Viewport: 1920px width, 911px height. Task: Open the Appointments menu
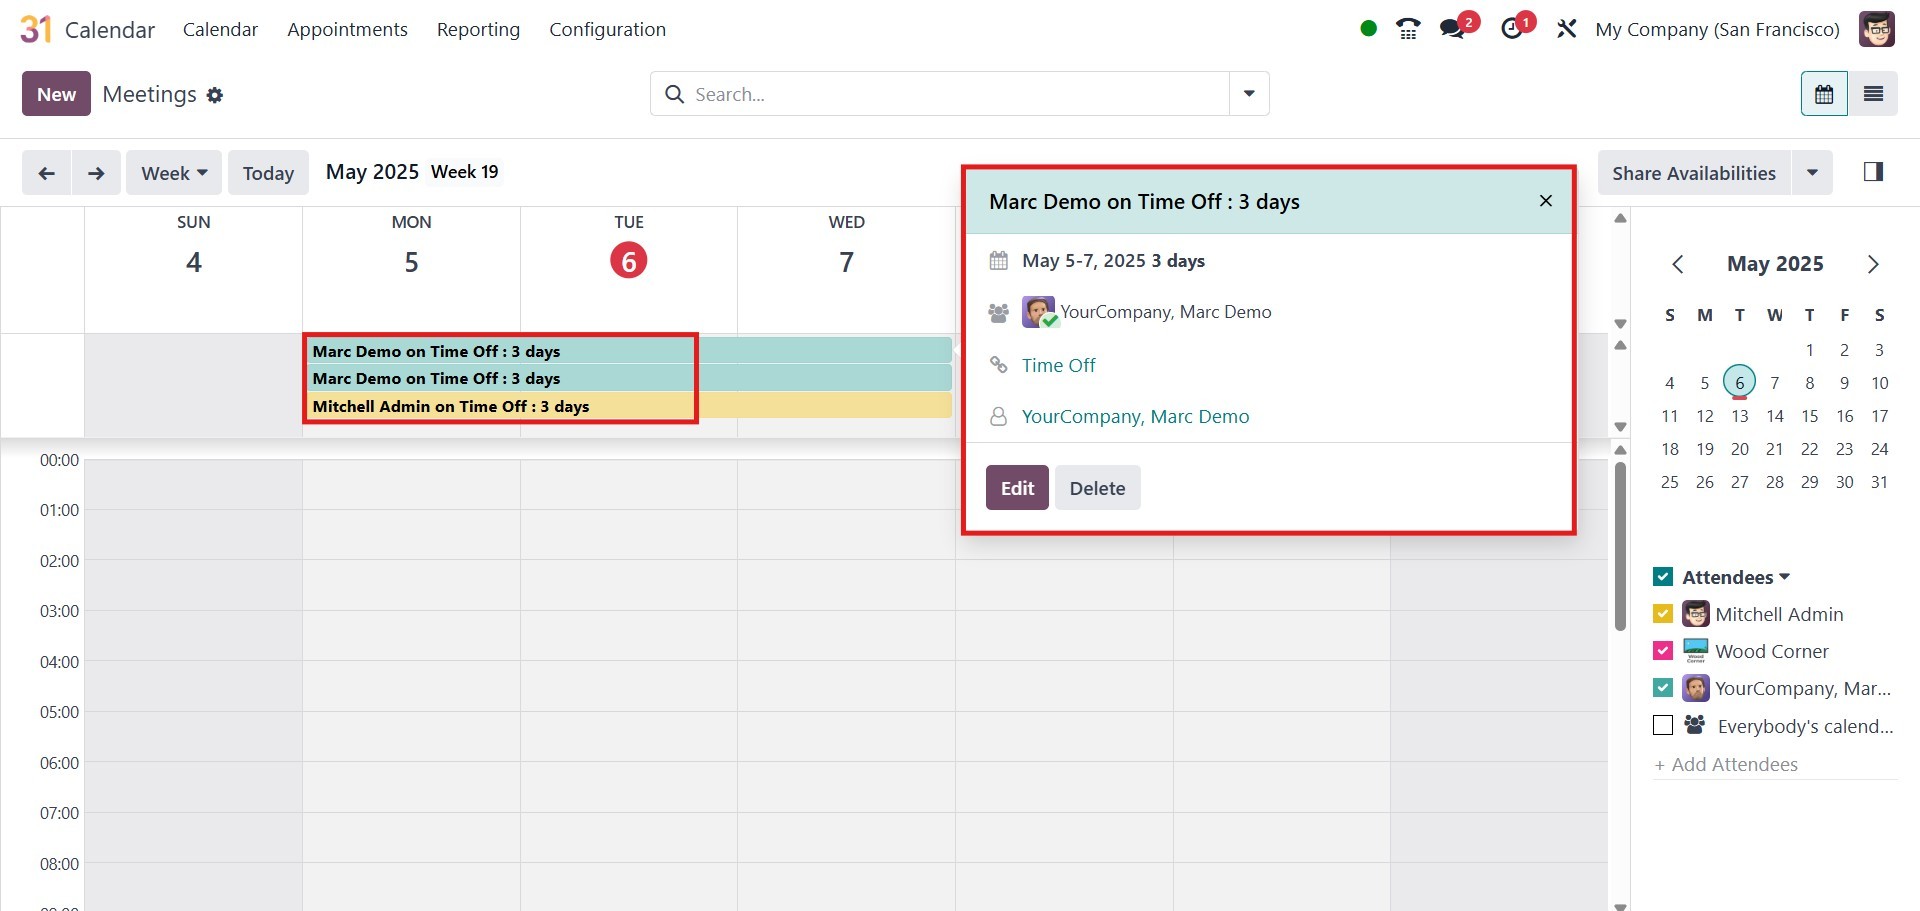(x=347, y=29)
